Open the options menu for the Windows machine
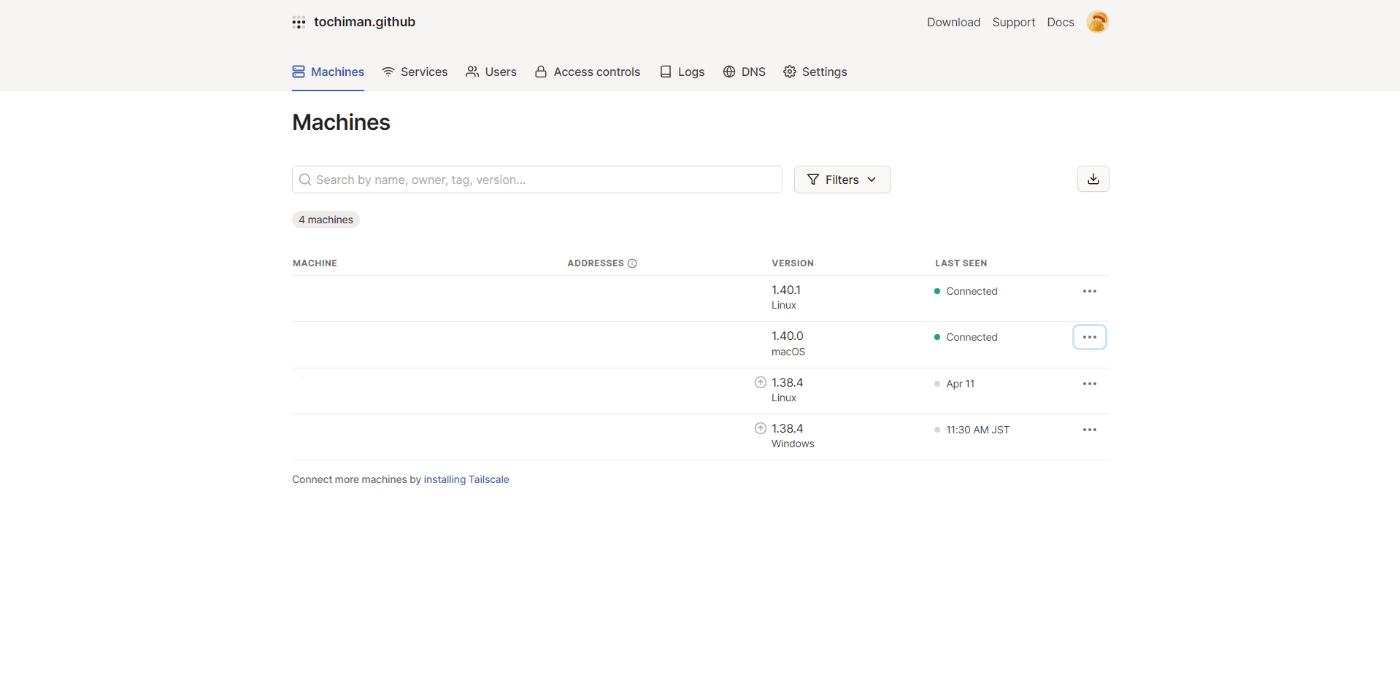1400x685 pixels. pyautogui.click(x=1090, y=430)
